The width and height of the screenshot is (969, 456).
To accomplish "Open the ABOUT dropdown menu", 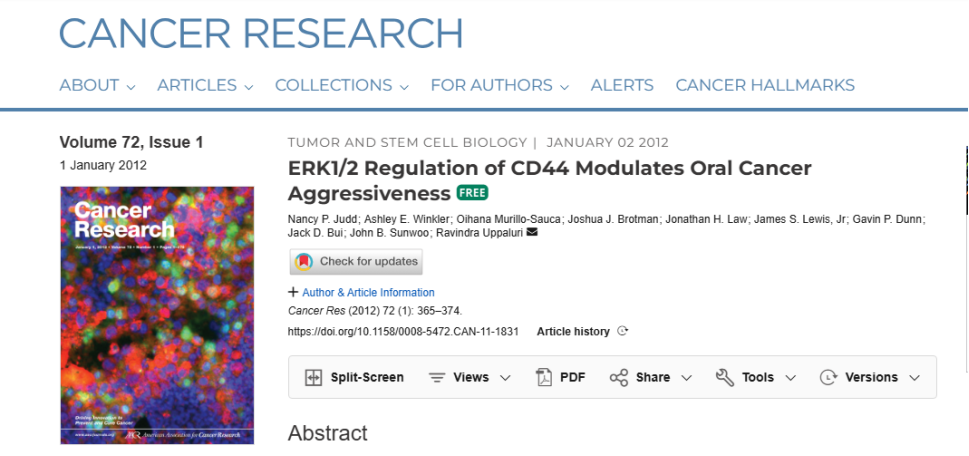I will pos(97,85).
